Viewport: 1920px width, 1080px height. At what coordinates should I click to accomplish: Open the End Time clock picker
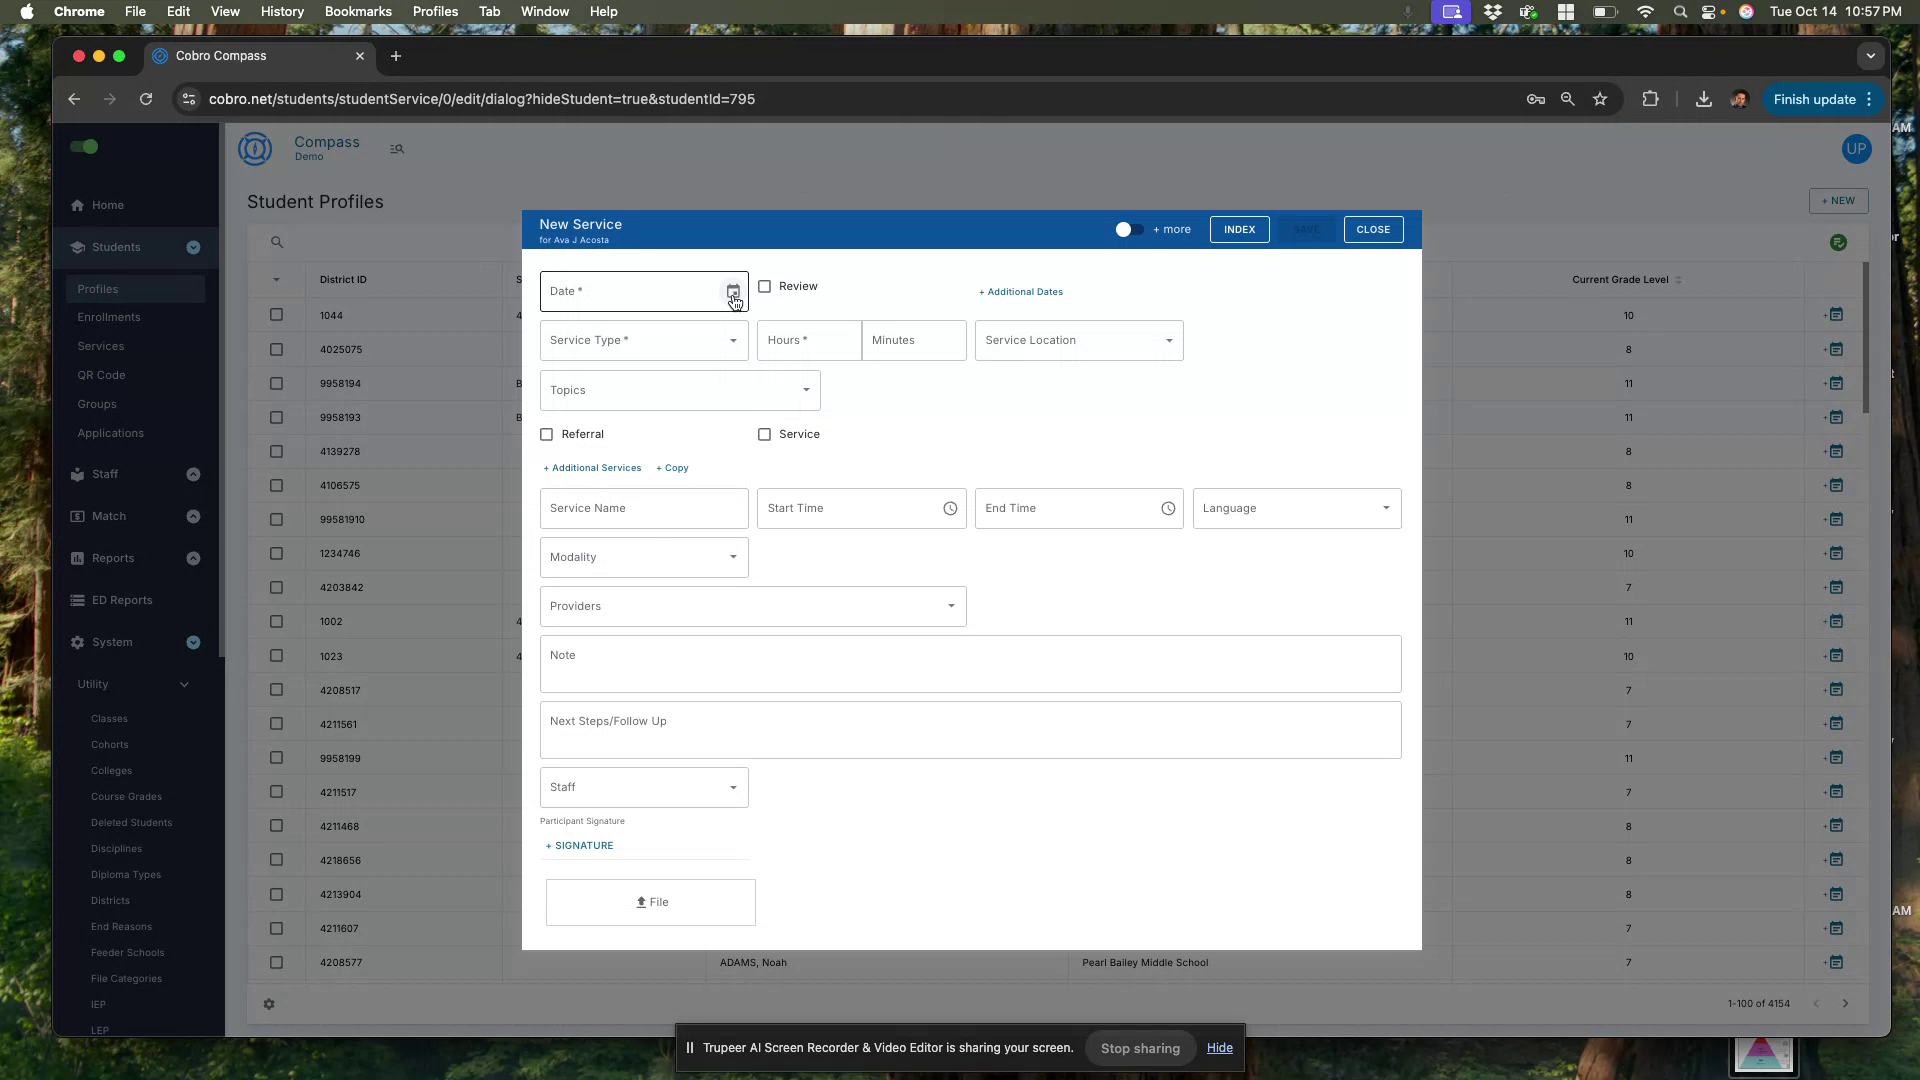1168,508
